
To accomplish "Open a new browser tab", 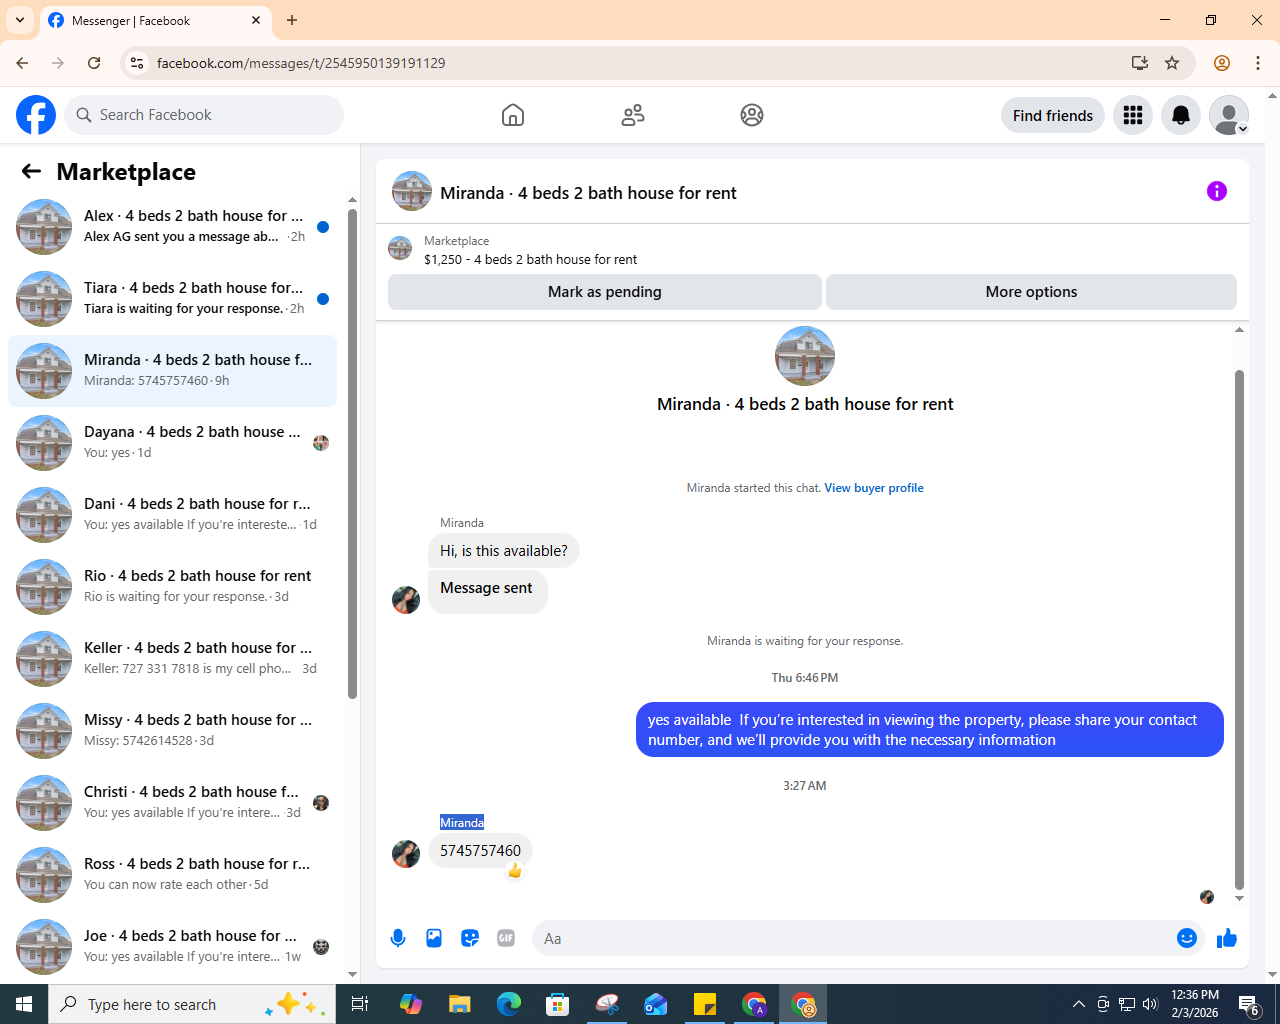I will (292, 20).
